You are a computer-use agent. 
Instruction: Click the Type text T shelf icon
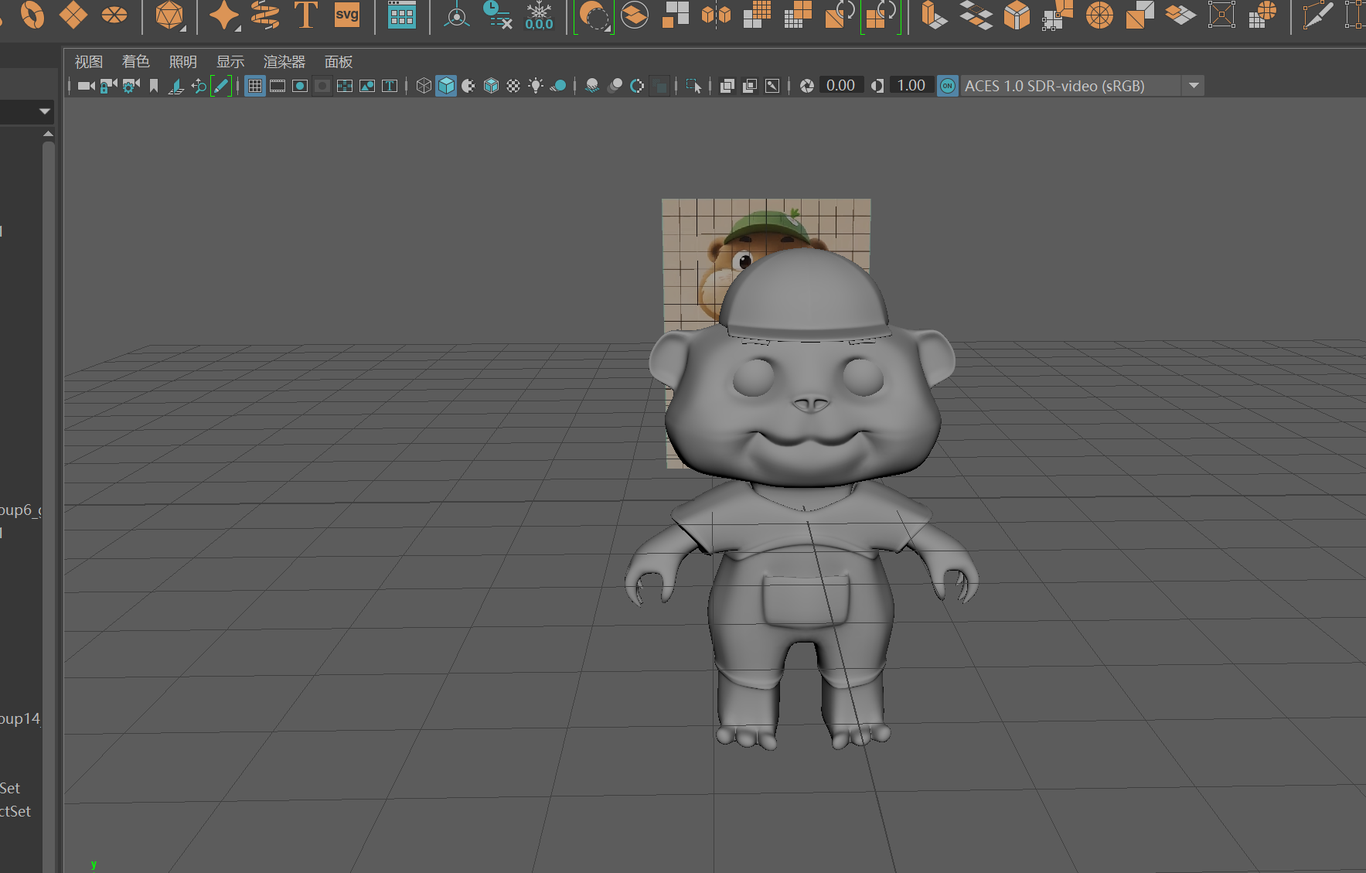point(306,15)
